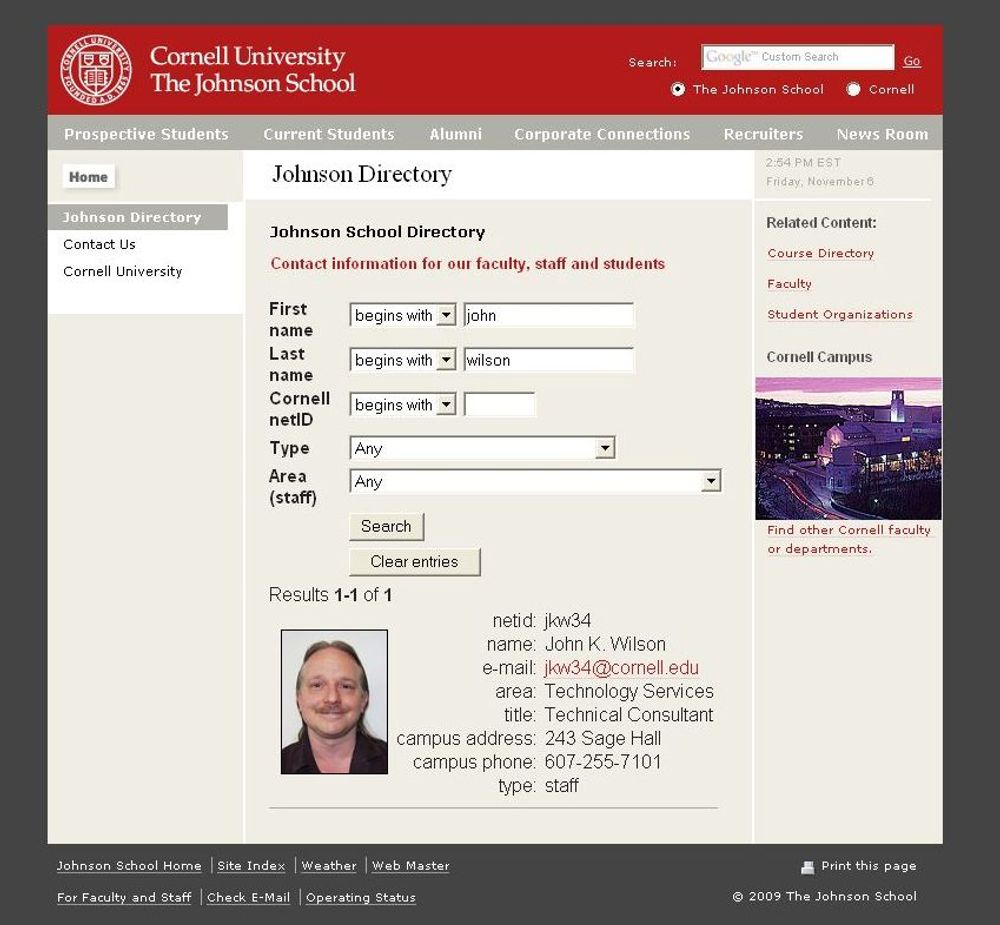Click the jkw34@cornell.edu email link
This screenshot has width=1000, height=925.
622,668
